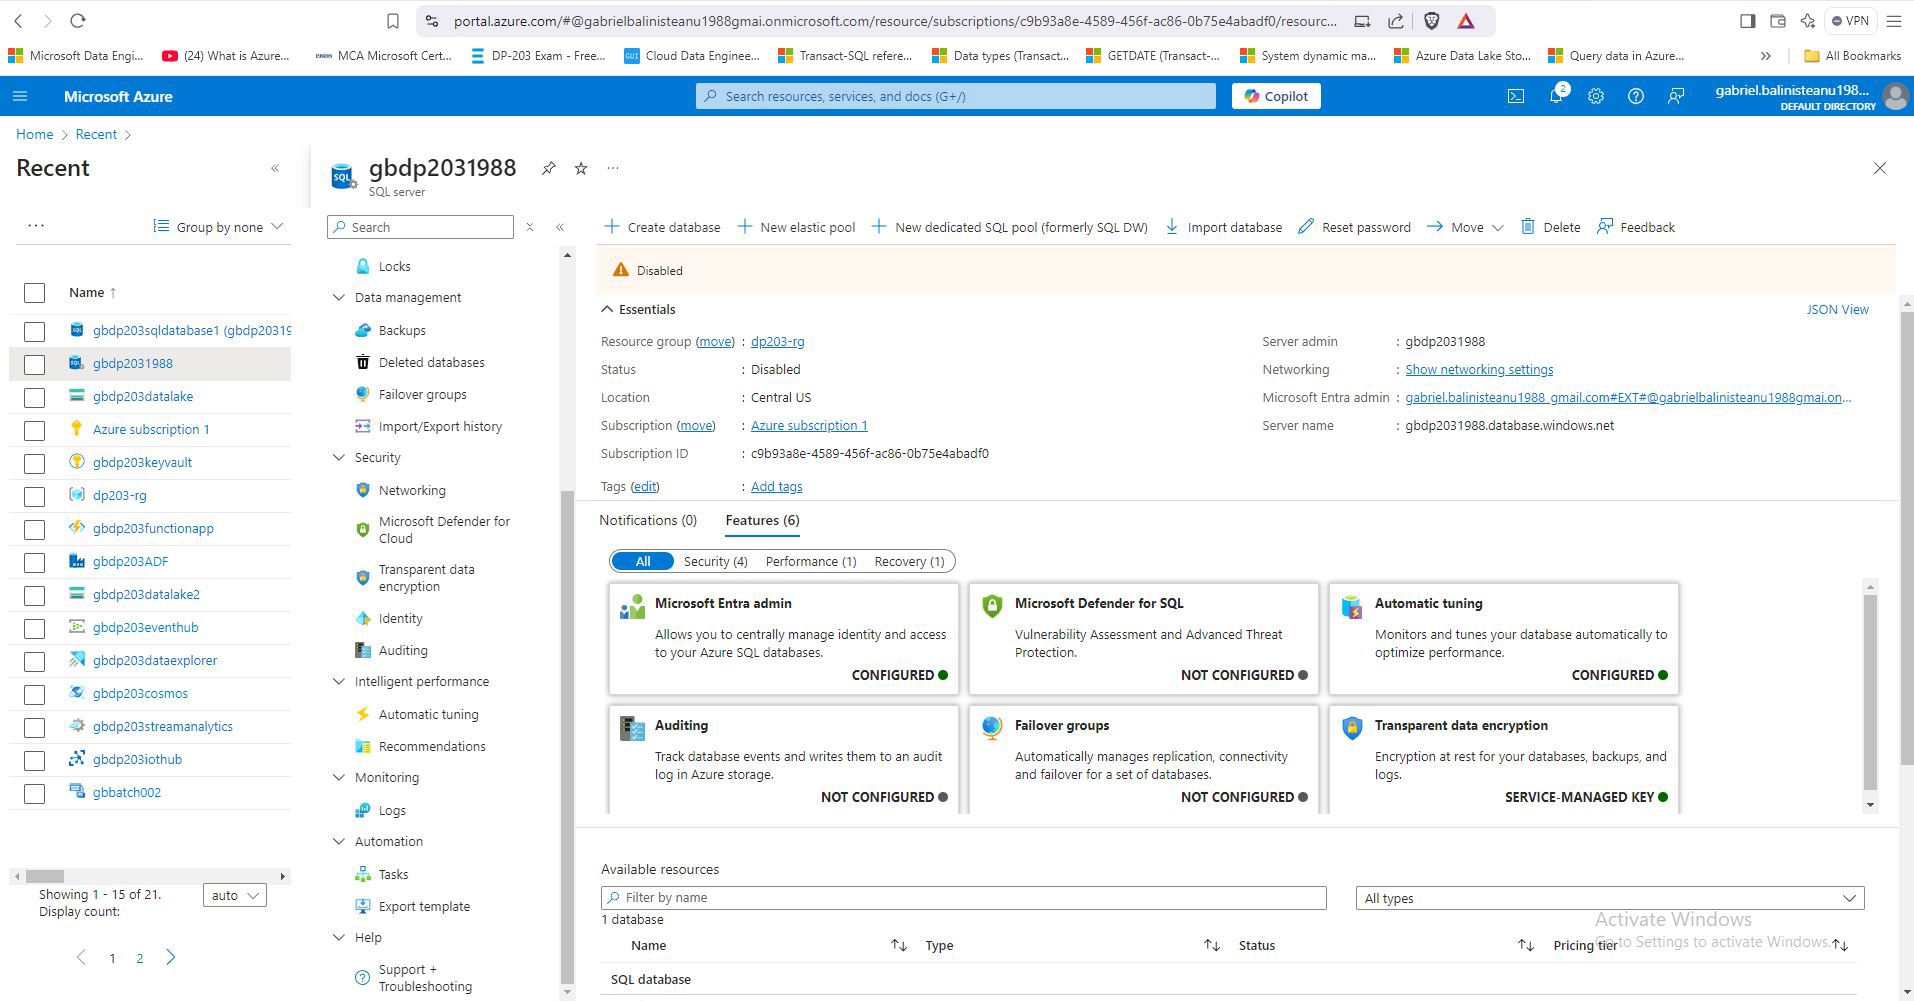Open the feedback icon in top bar

1676,96
